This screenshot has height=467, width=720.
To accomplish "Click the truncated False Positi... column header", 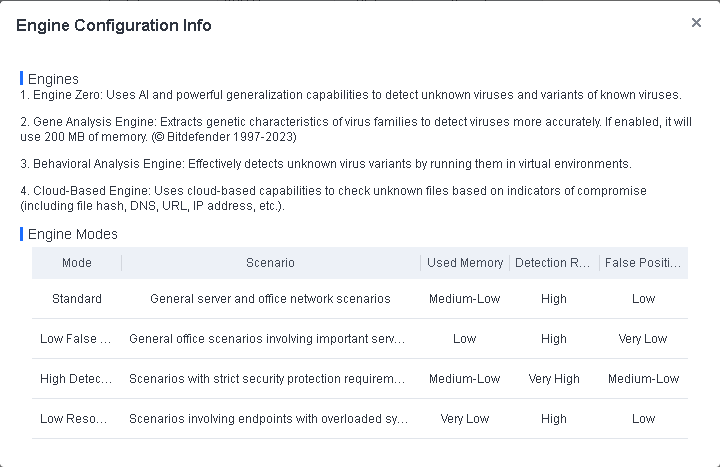I will click(643, 263).
